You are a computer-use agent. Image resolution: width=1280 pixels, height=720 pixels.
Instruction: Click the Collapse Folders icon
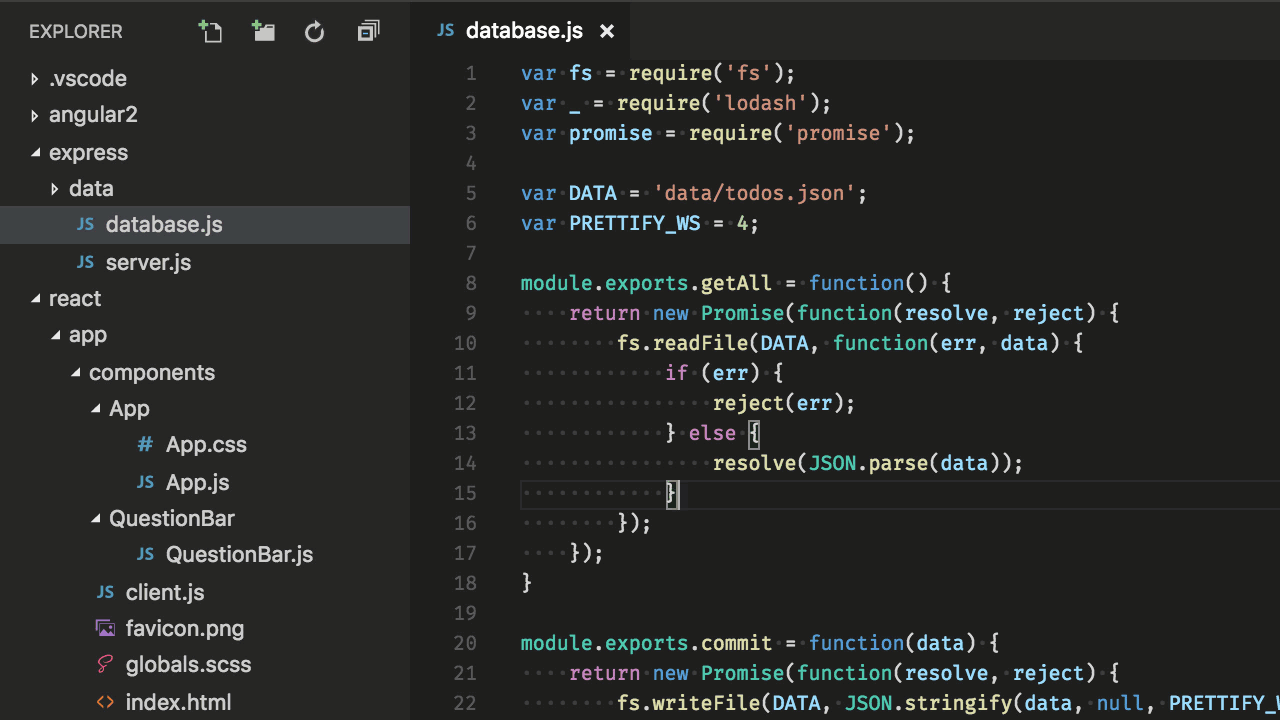coord(368,31)
